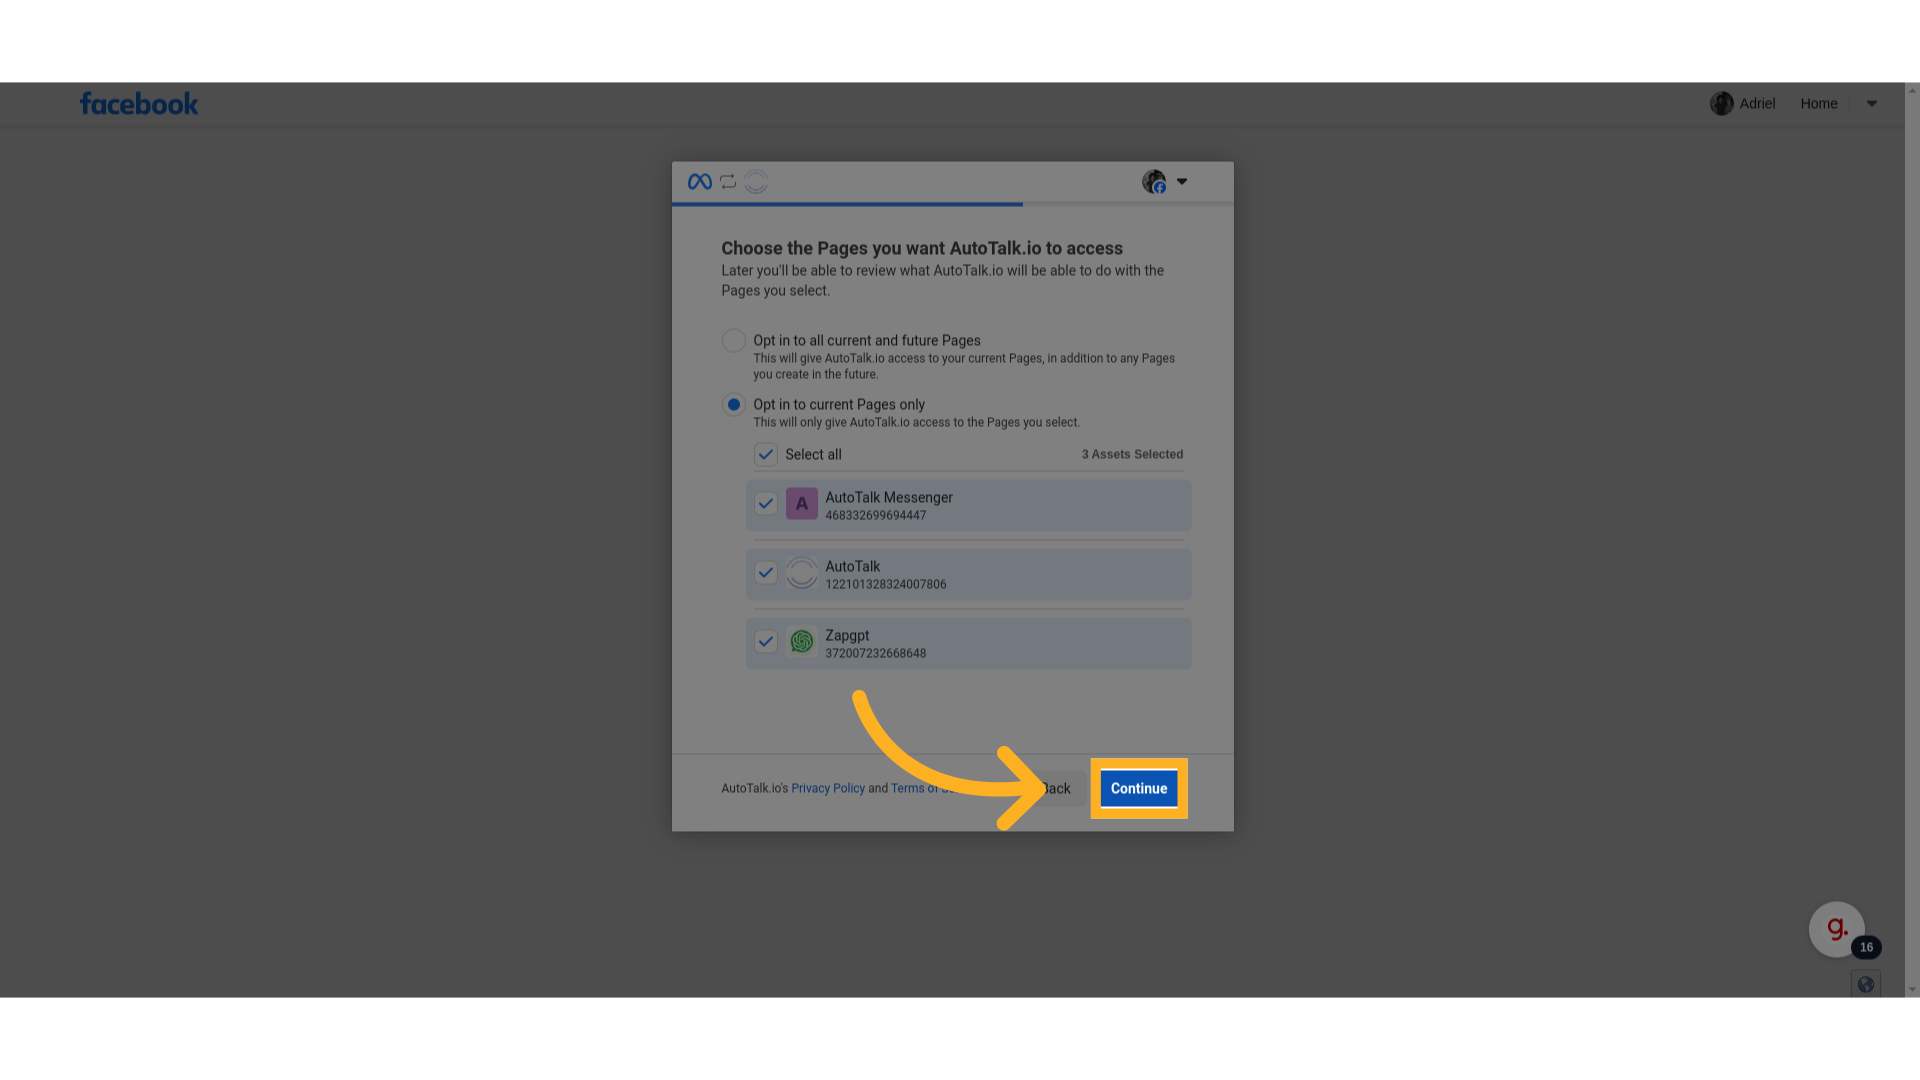Click the 3 Assets Selected text
1920x1080 pixels.
pyautogui.click(x=1132, y=454)
